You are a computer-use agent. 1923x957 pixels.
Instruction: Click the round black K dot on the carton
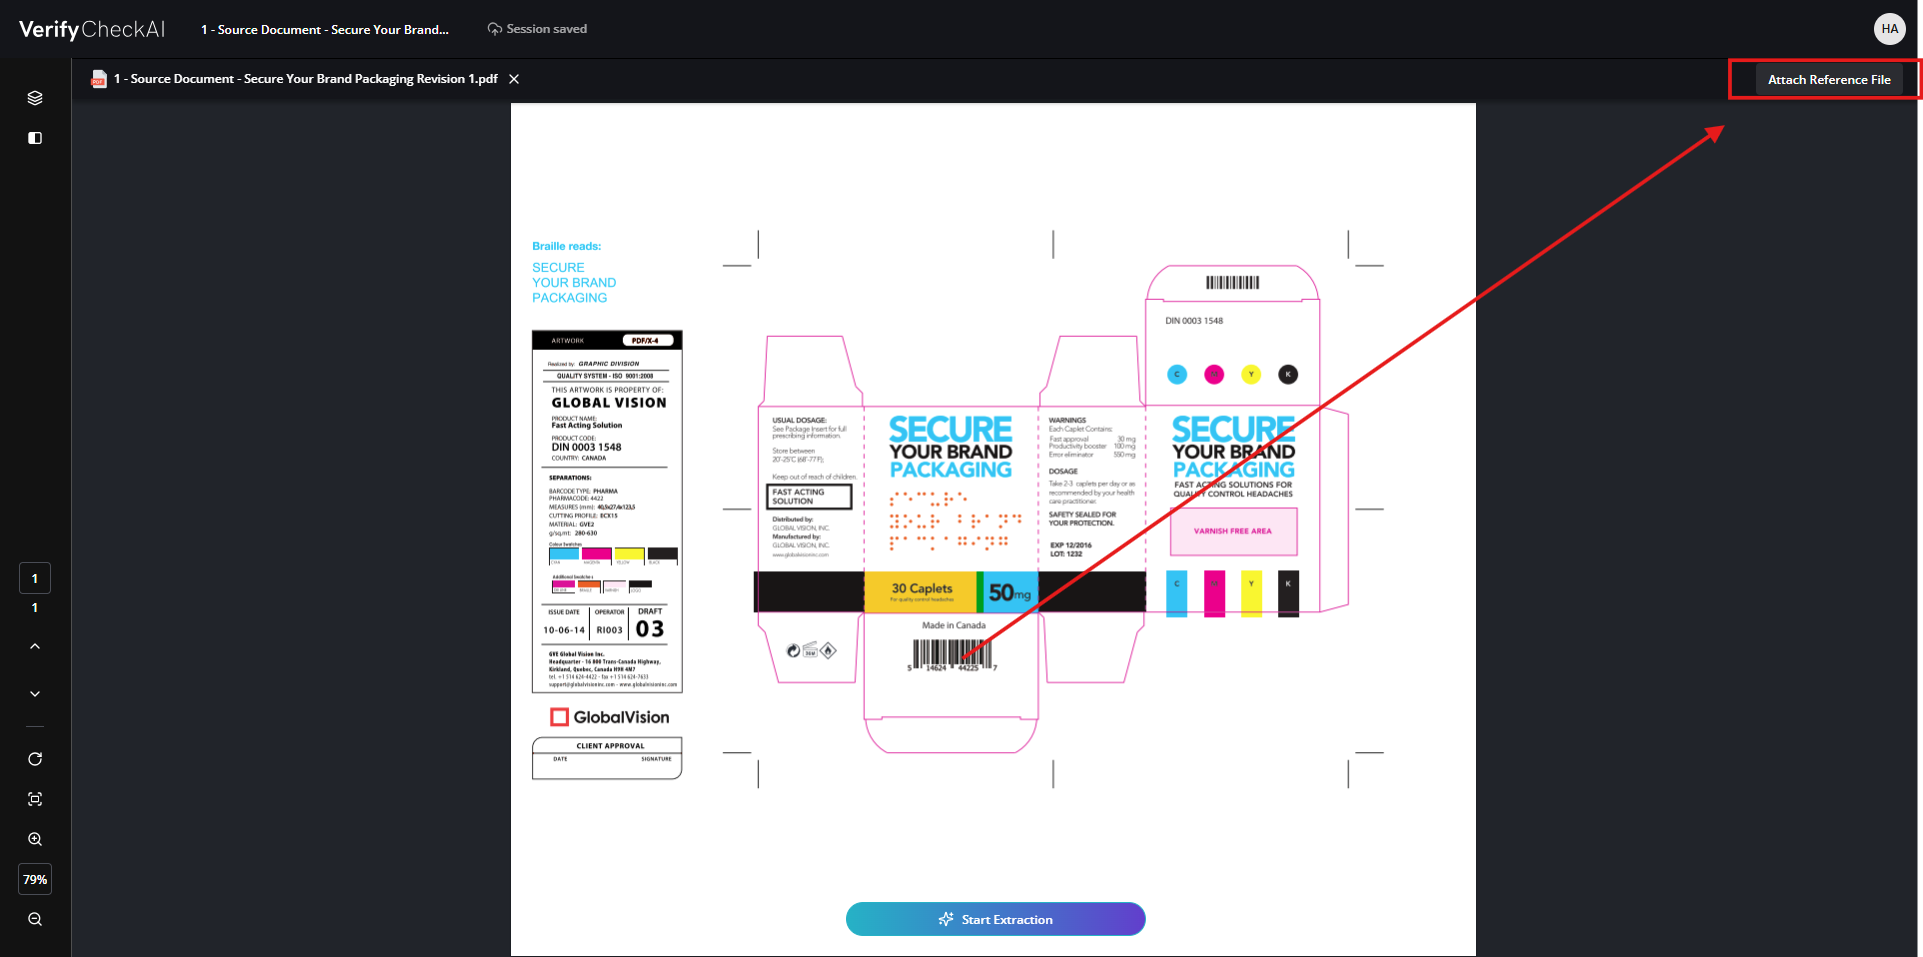coord(1288,374)
